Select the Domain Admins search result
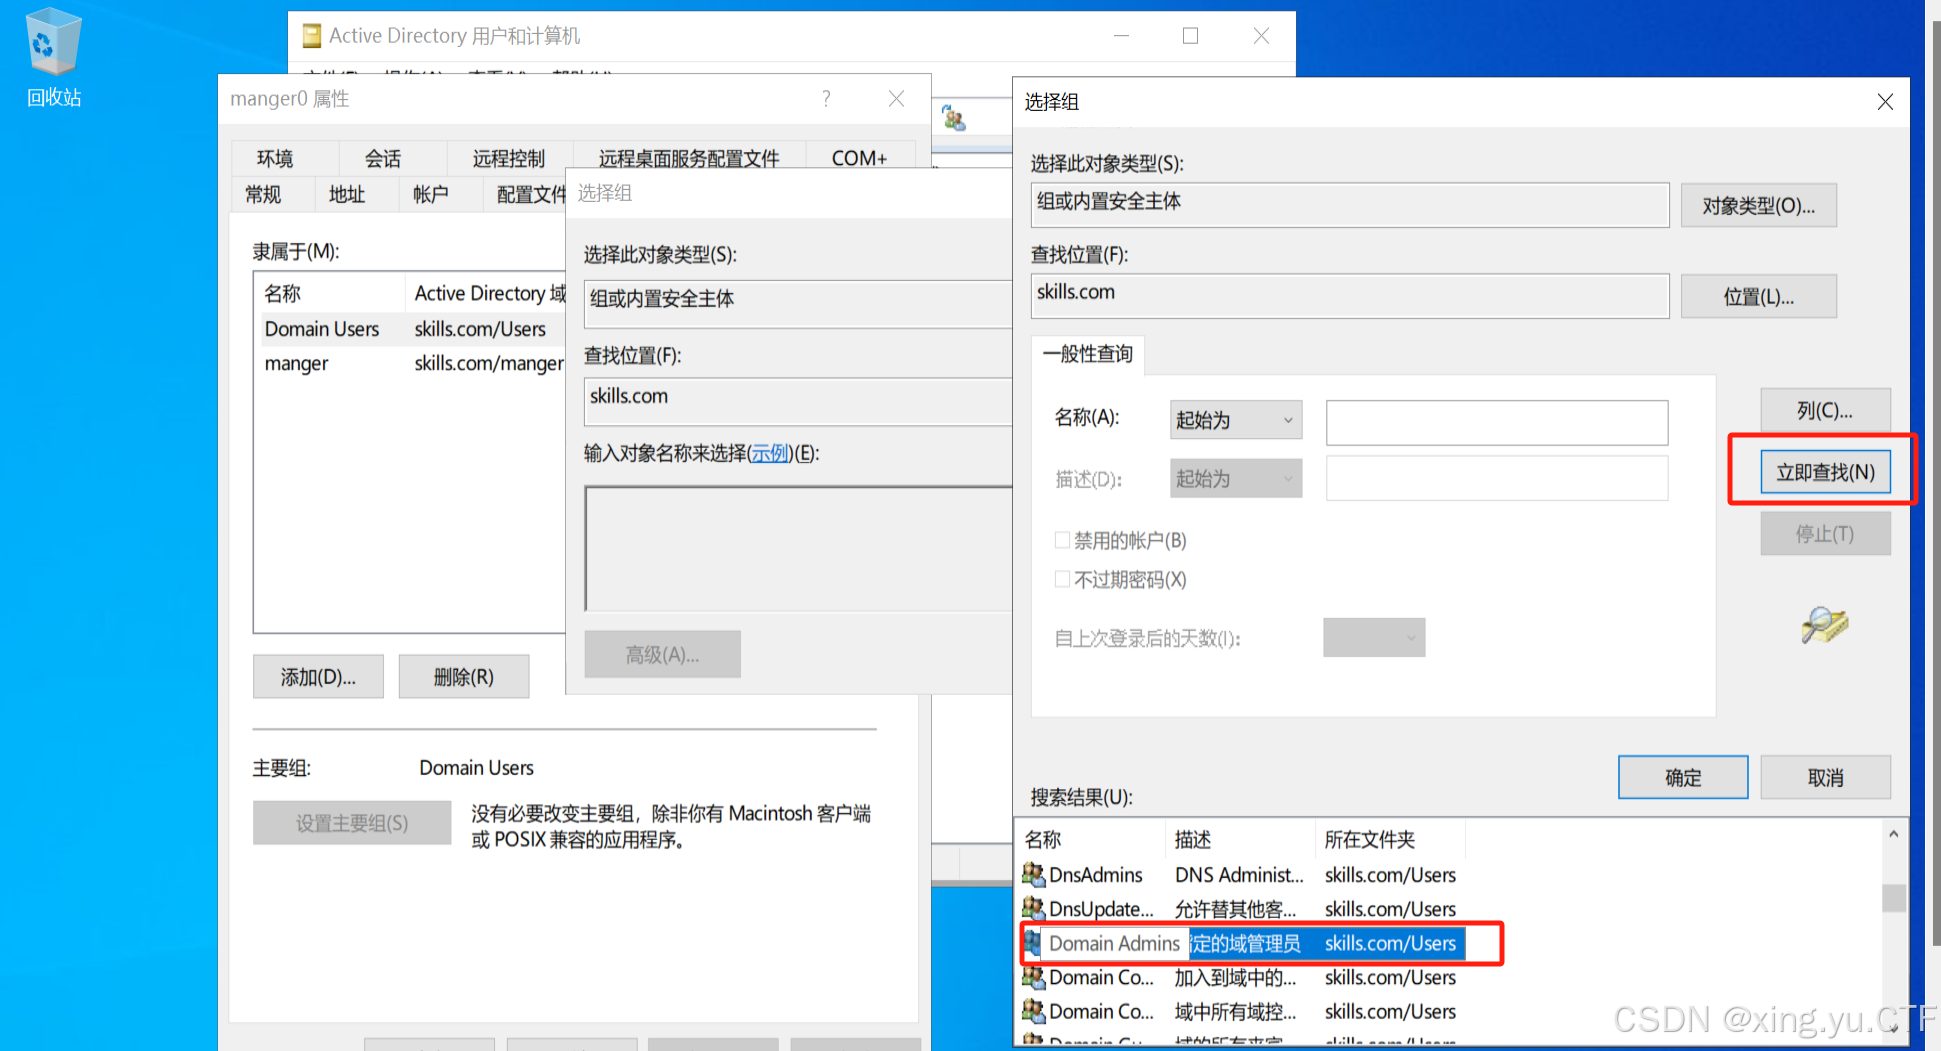 pyautogui.click(x=1114, y=943)
